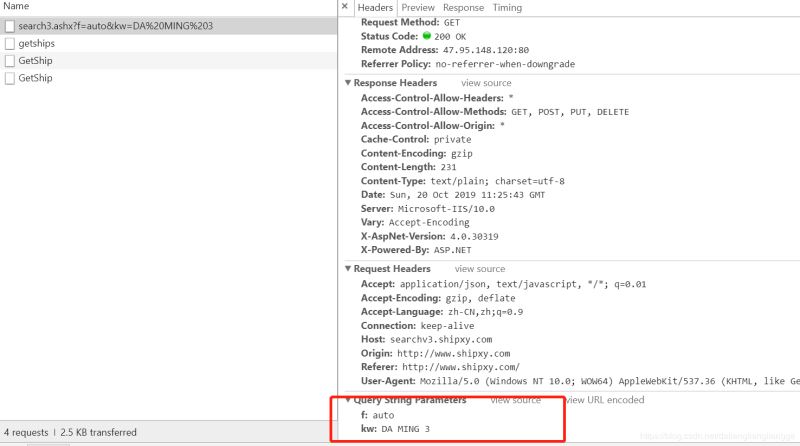Click the Date header value
Image resolution: width=800 pixels, height=446 pixels.
[467, 195]
